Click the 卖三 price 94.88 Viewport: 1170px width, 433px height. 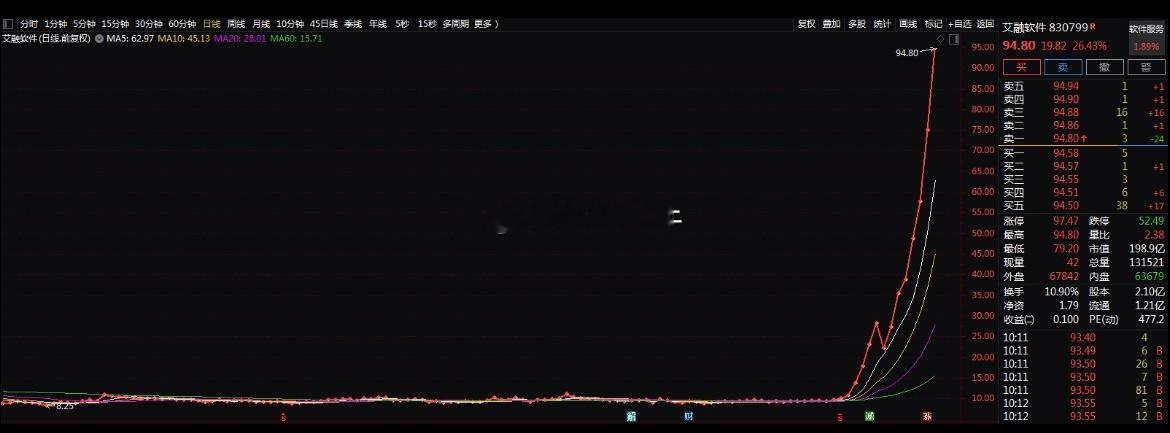coord(1066,113)
